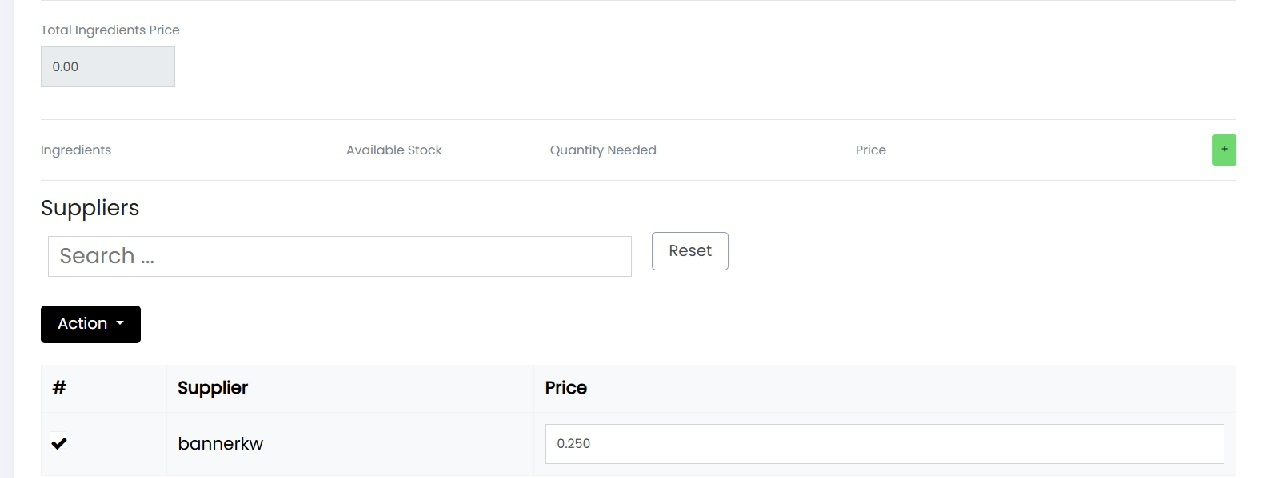Open the black Action dropdown
This screenshot has height=478, width=1269.
[90, 324]
